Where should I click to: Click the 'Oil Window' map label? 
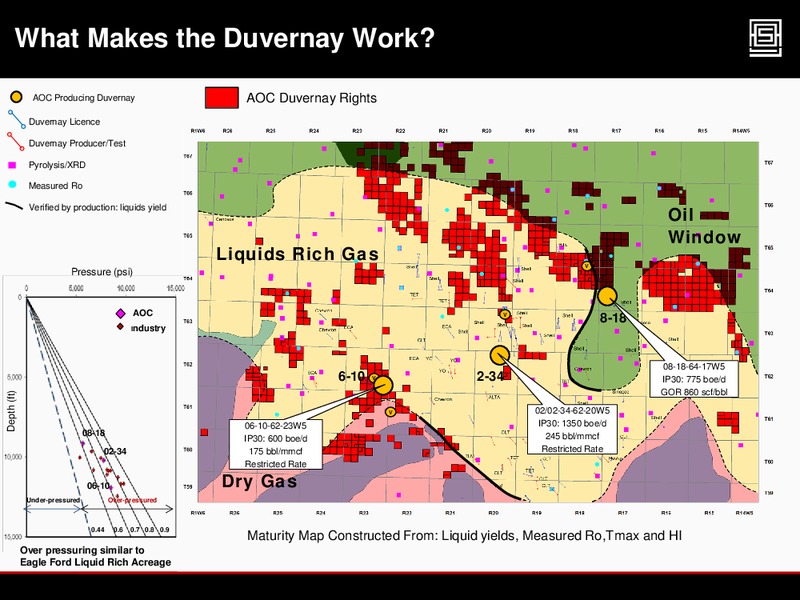pos(704,226)
